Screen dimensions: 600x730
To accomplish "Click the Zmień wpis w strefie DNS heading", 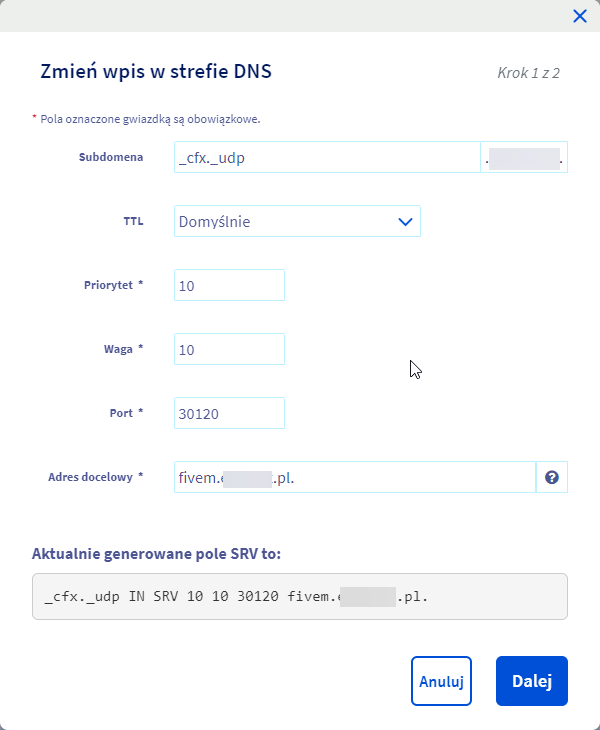I will click(x=156, y=71).
